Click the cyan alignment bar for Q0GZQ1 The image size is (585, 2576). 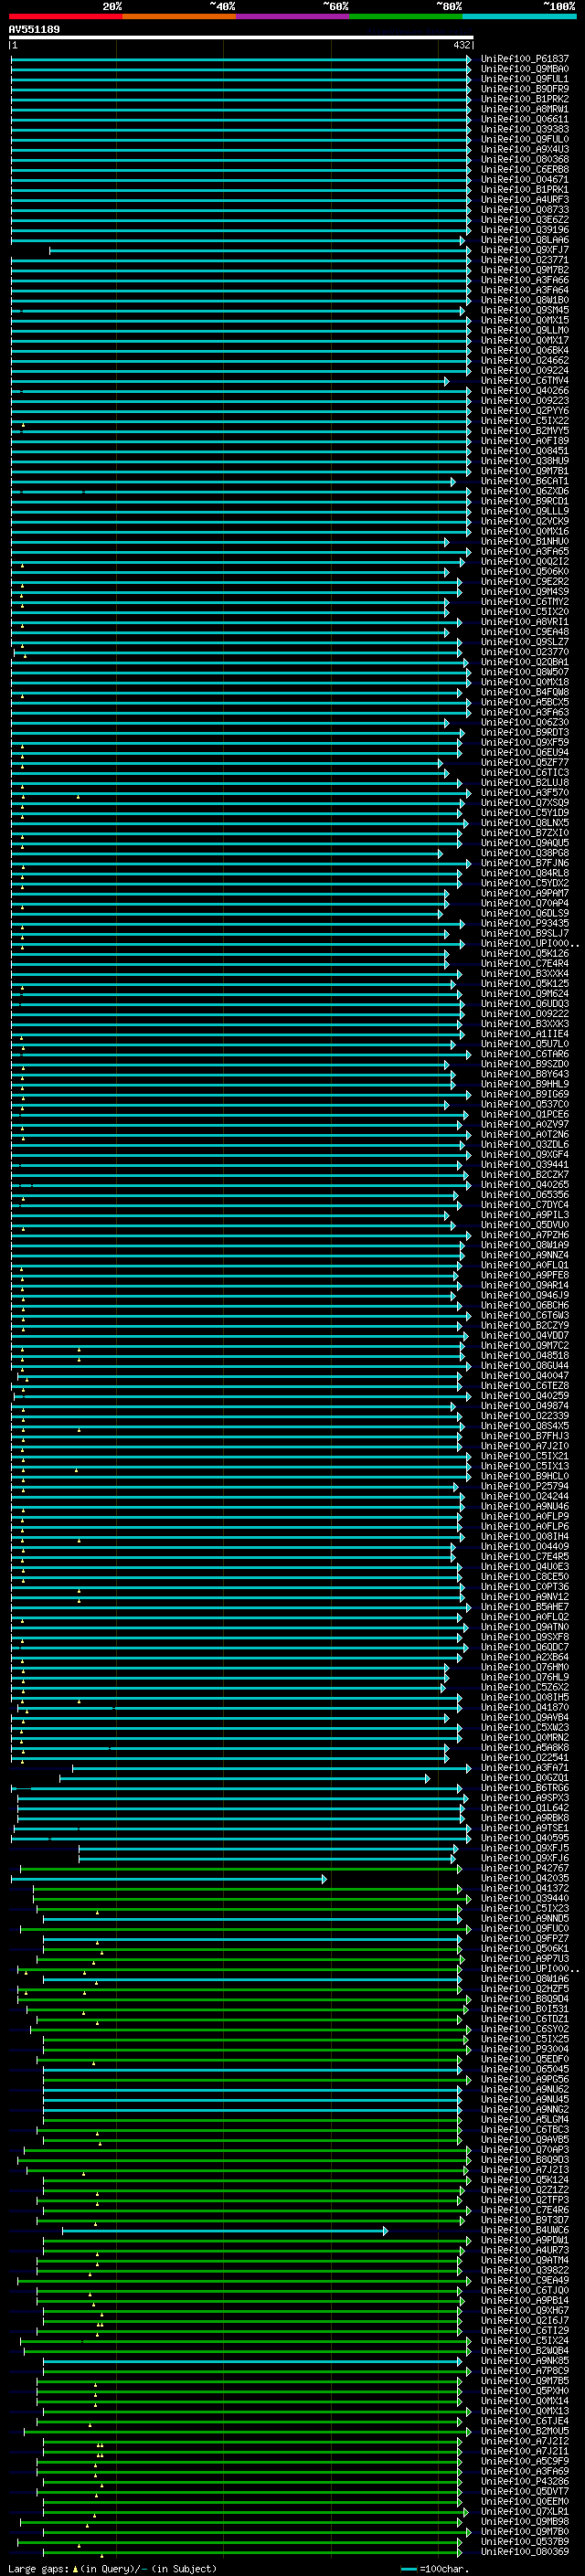pos(244,1778)
